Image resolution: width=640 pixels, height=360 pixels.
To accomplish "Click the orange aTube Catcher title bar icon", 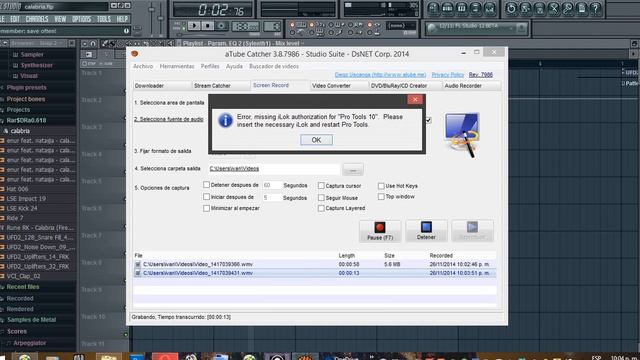I will tap(135, 53).
